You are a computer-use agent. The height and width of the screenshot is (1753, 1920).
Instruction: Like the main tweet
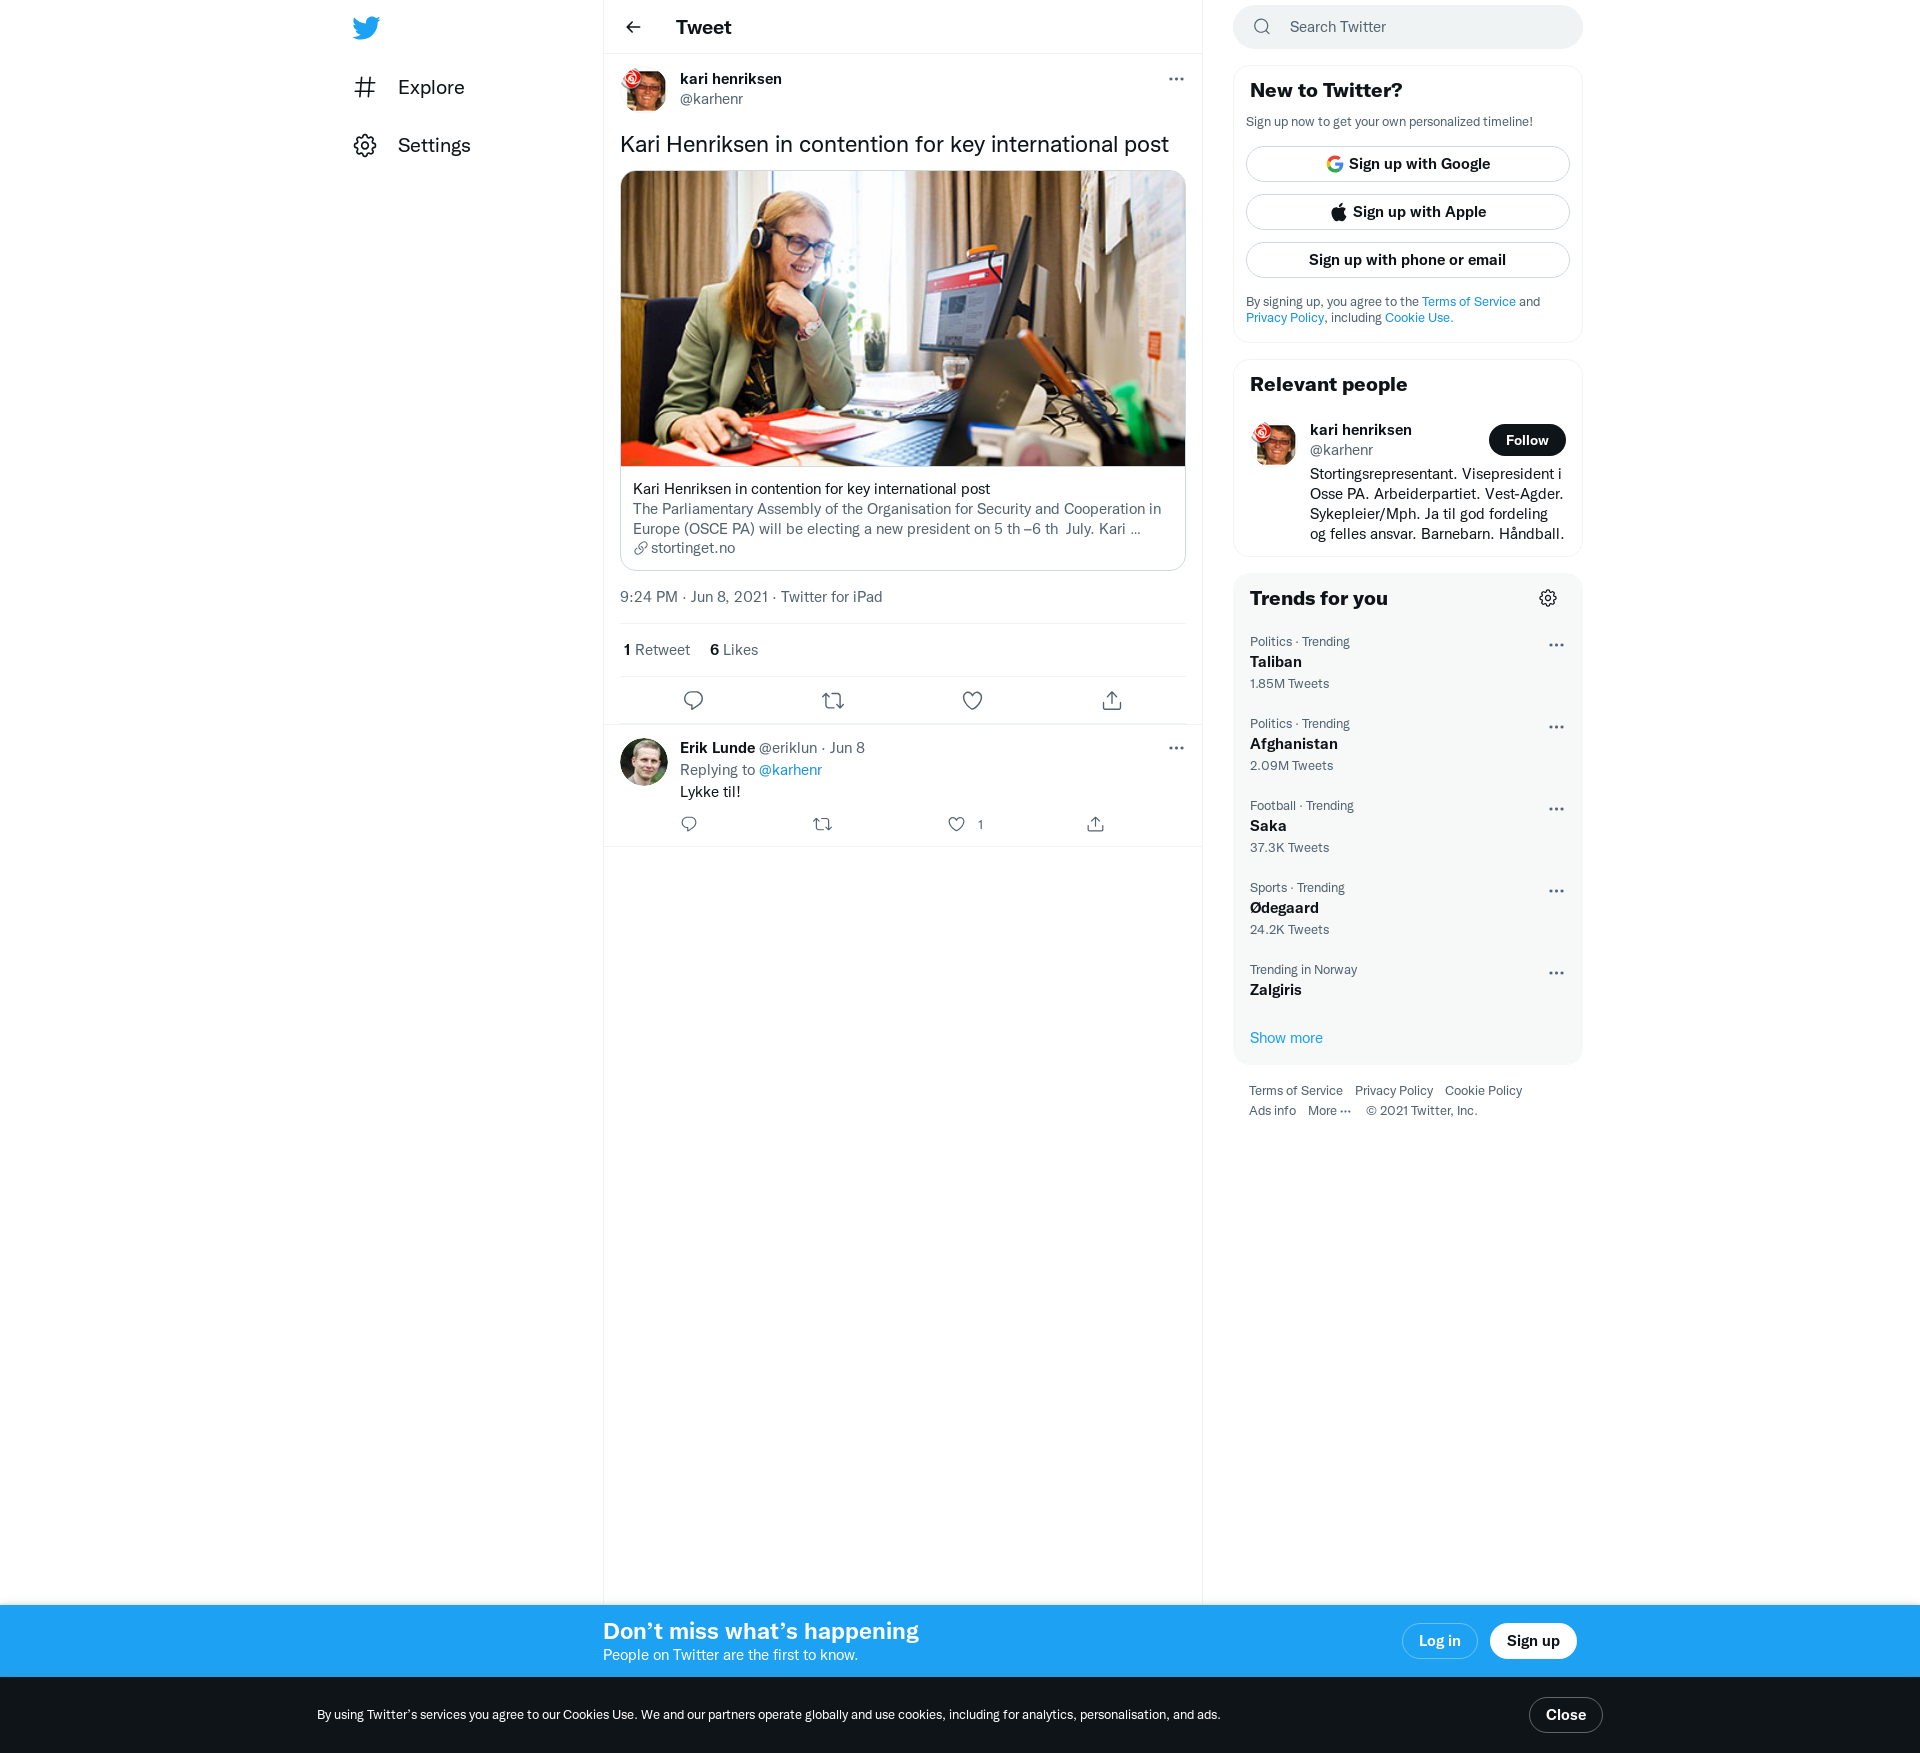point(972,700)
